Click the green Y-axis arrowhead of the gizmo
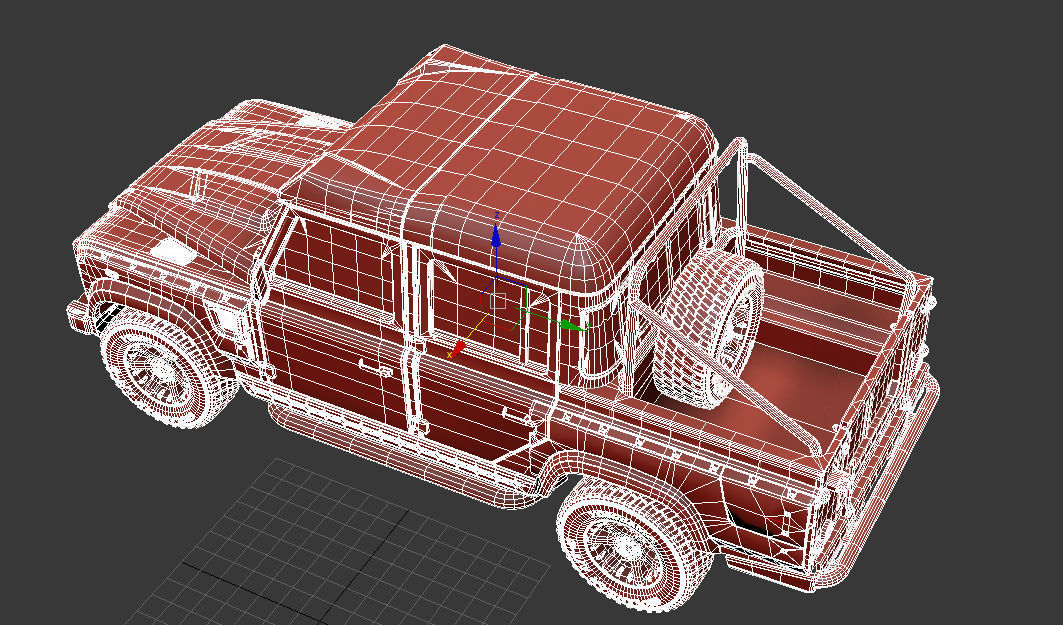The width and height of the screenshot is (1063, 625). [573, 325]
